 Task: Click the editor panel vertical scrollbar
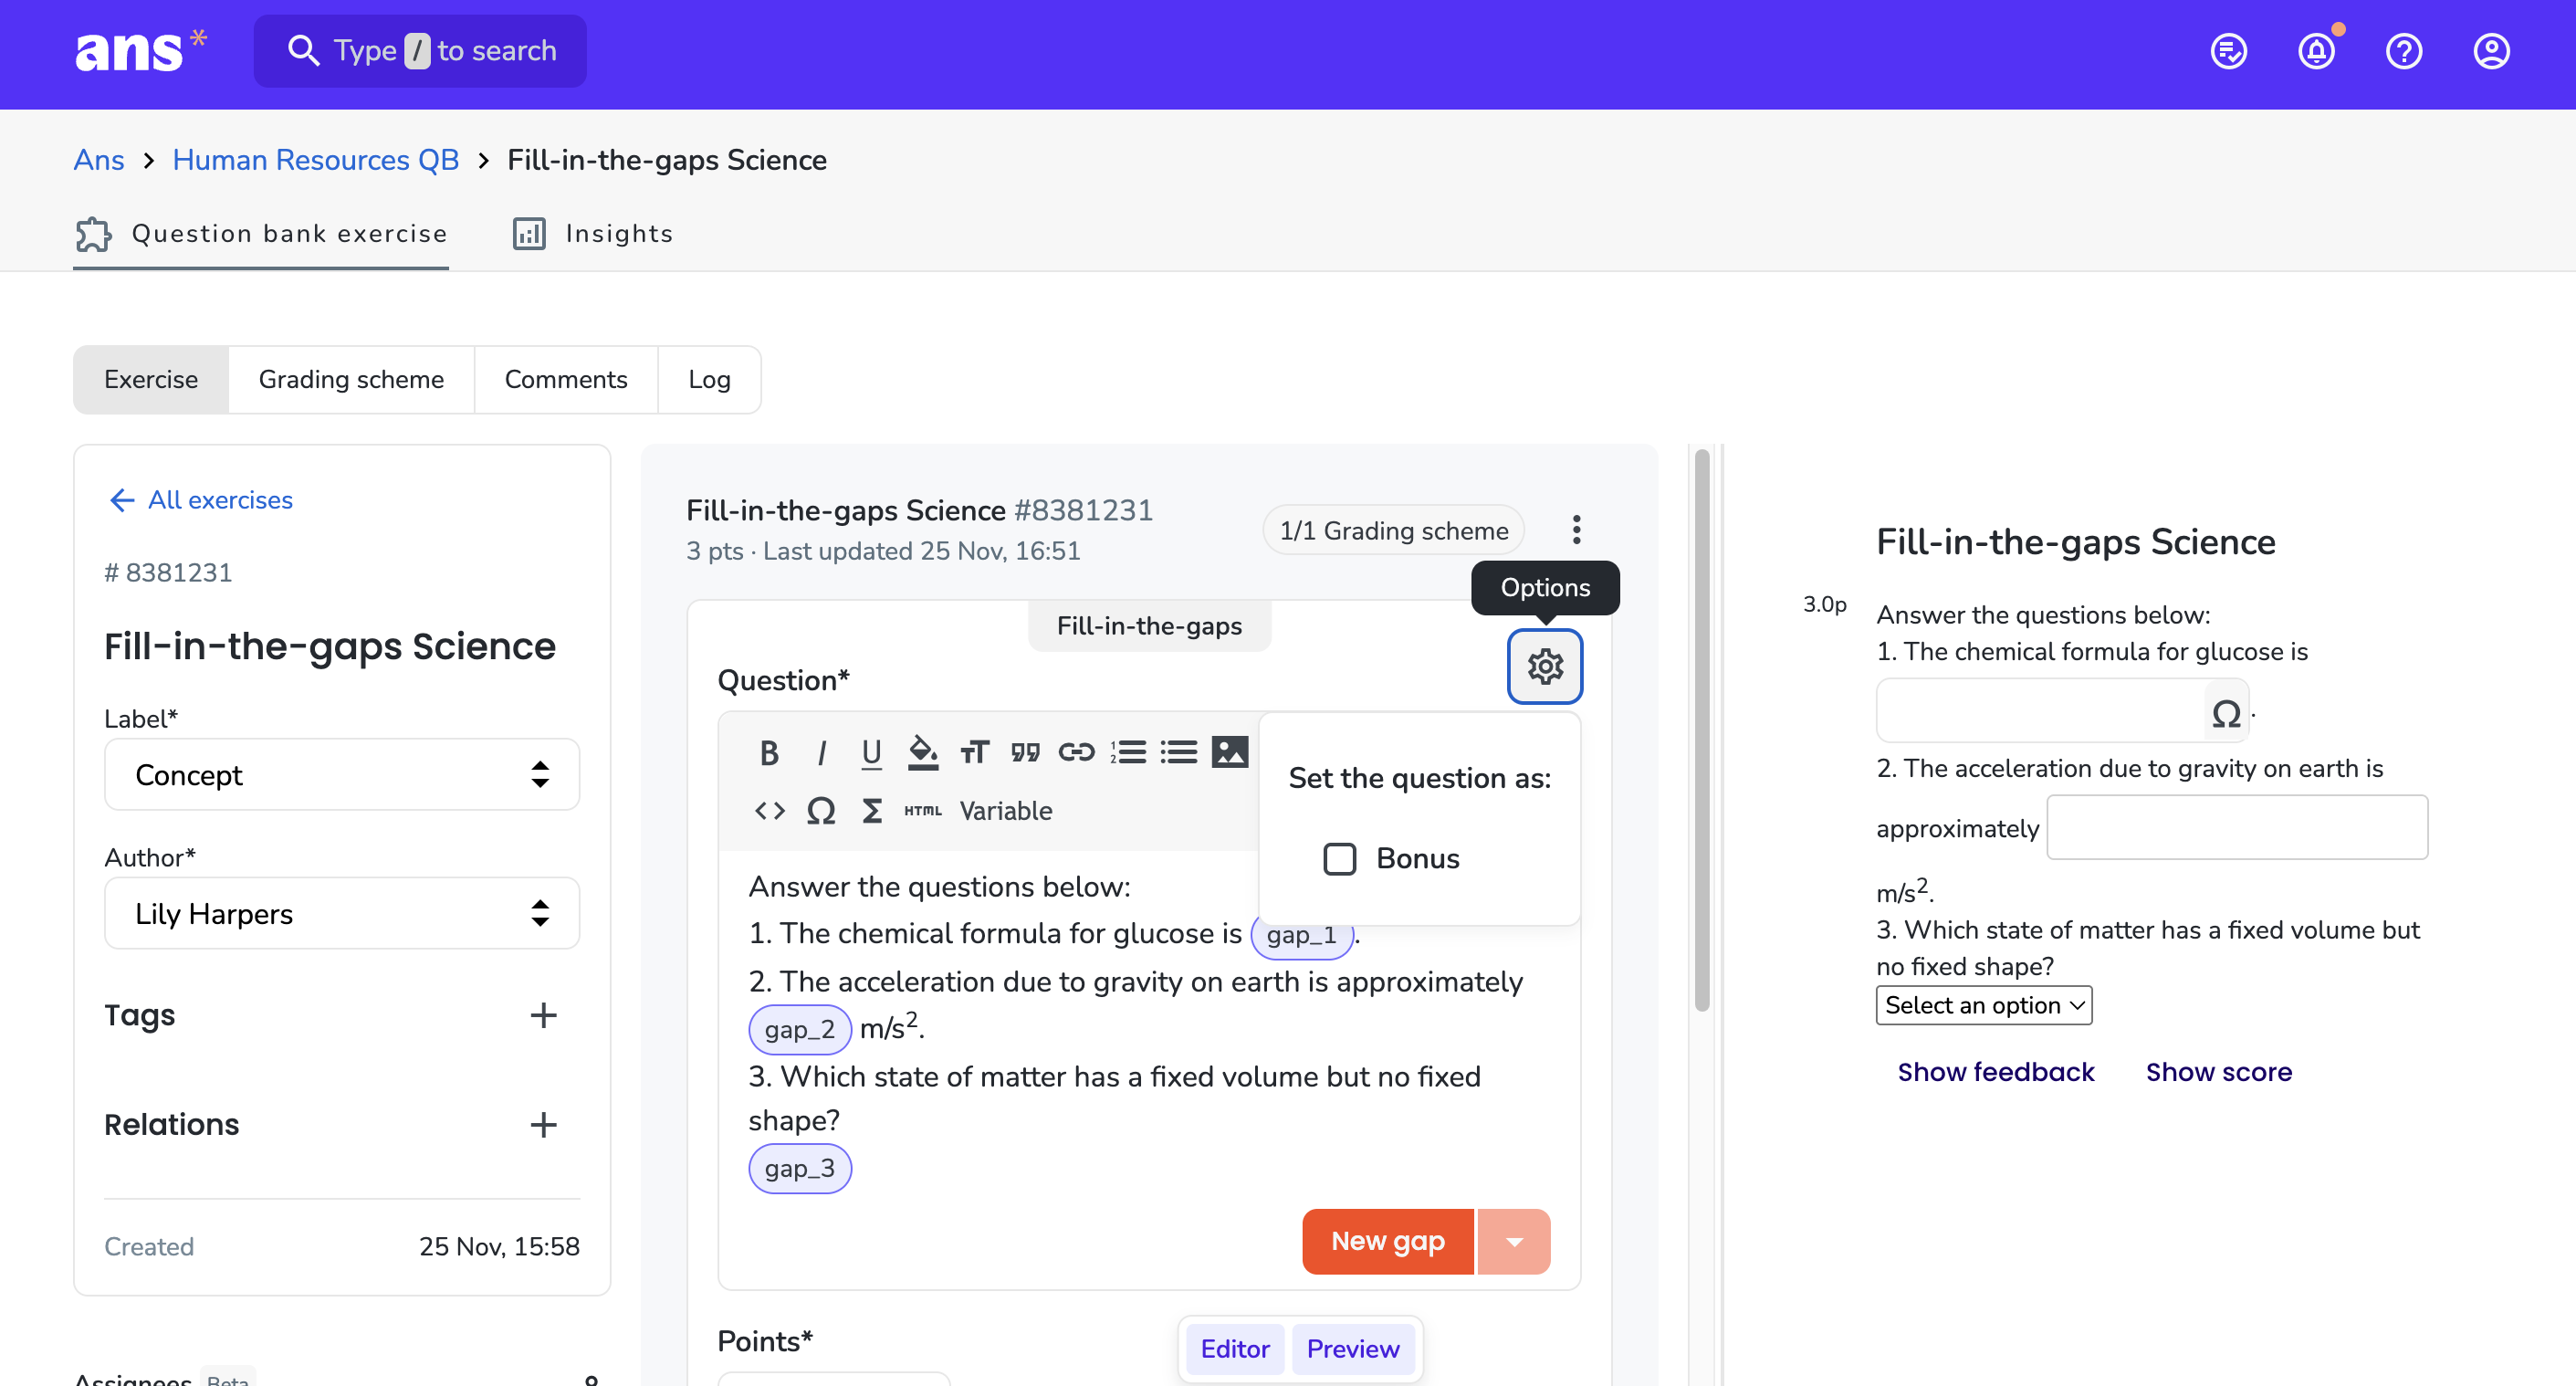[1701, 730]
